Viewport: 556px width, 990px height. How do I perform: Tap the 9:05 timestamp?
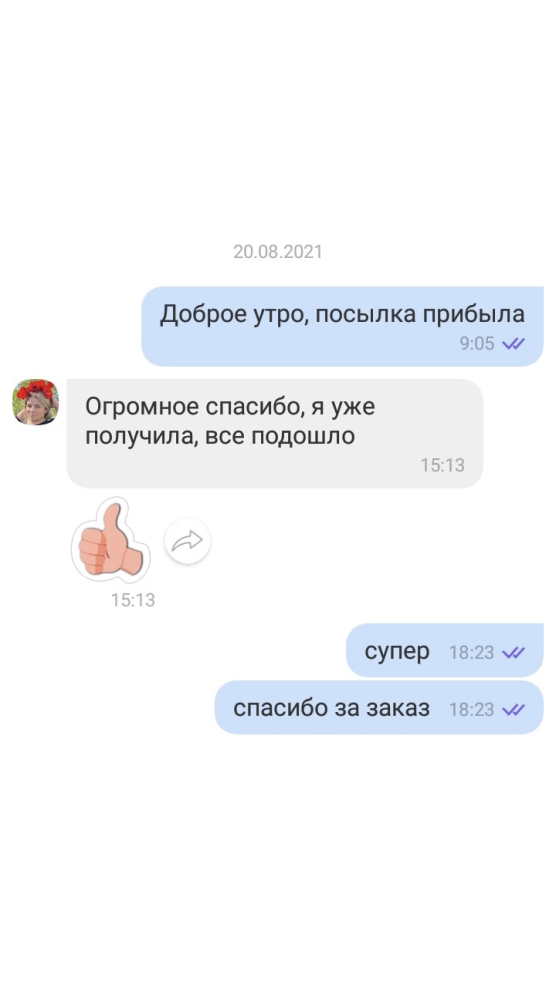(477, 343)
